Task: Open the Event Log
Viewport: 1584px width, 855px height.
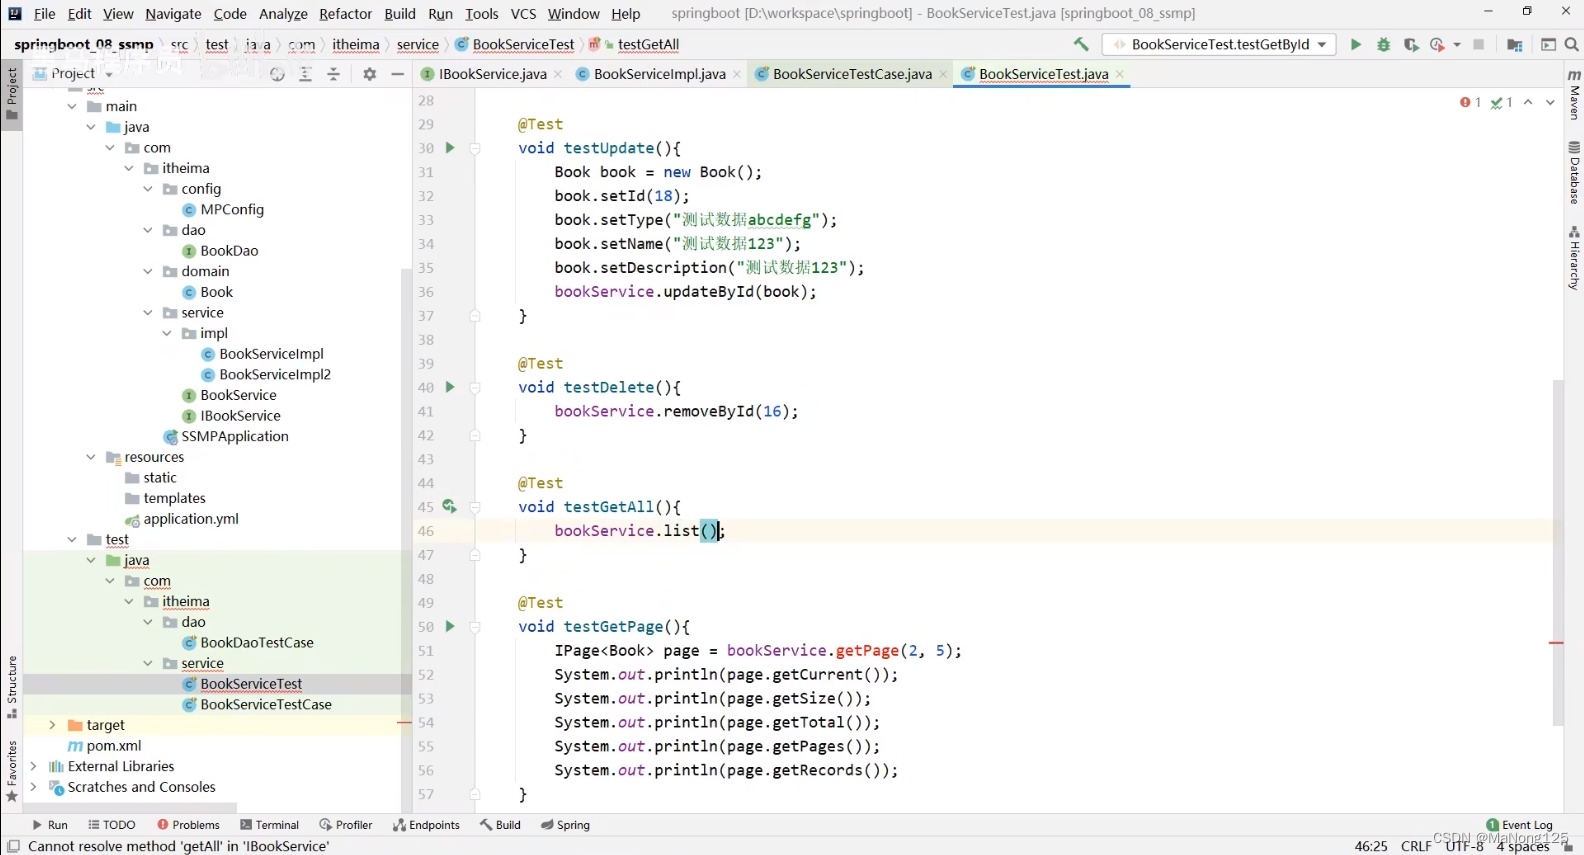Action: pos(1520,825)
